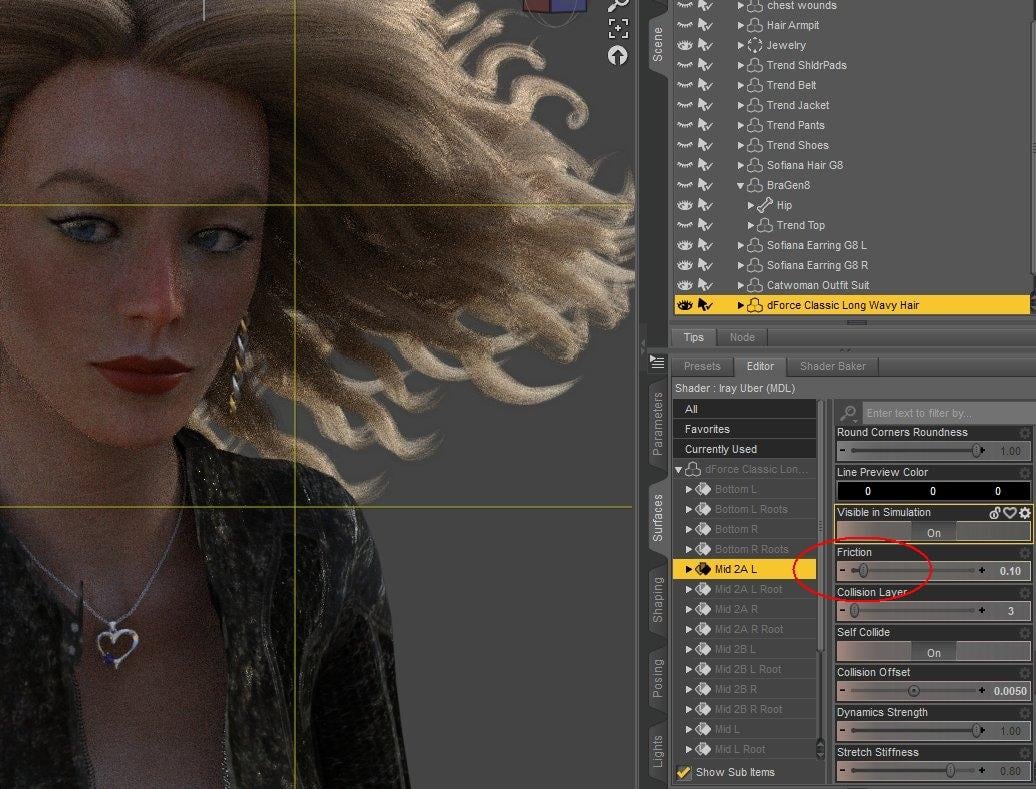This screenshot has width=1036, height=789.
Task: Toggle visibility eye for Hip bone
Action: [x=684, y=206]
